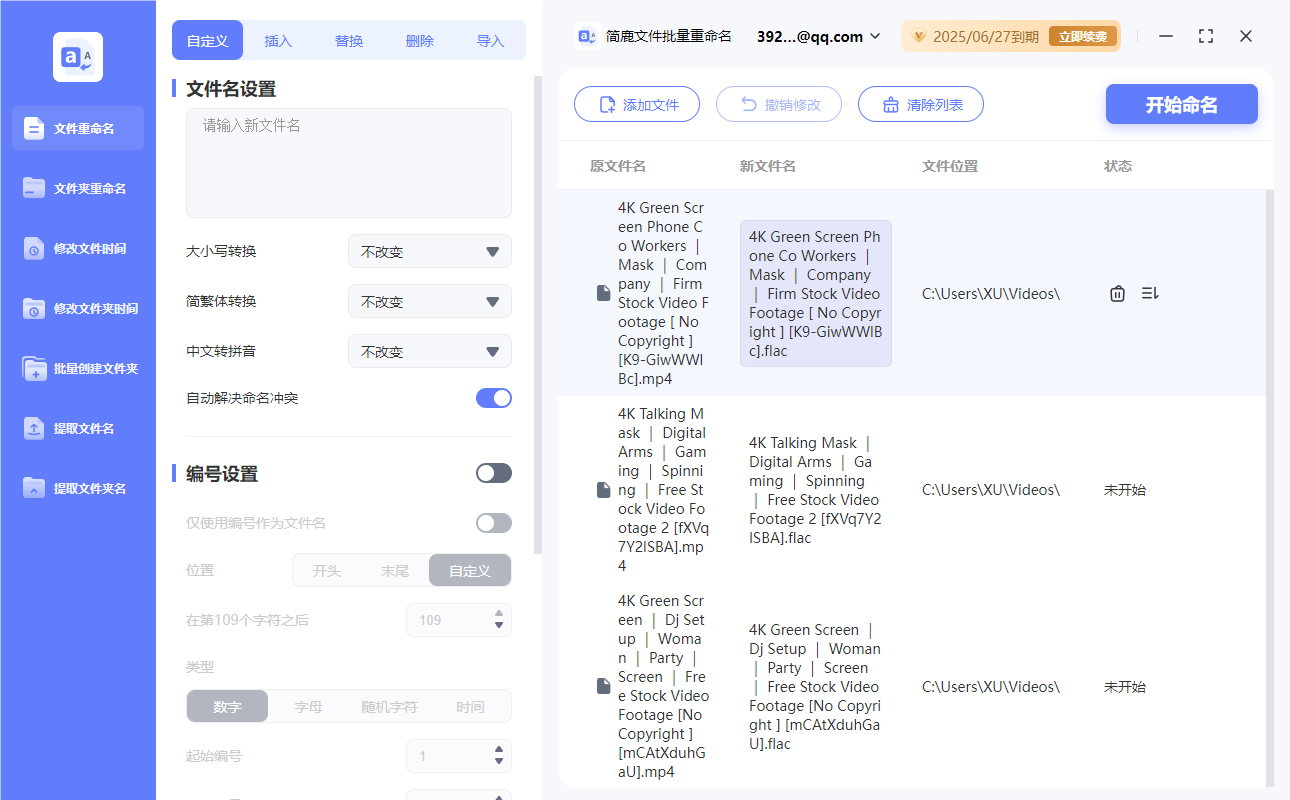The image size is (1290, 800).
Task: Open the 批量创建文件夹 tool
Action: (77, 368)
